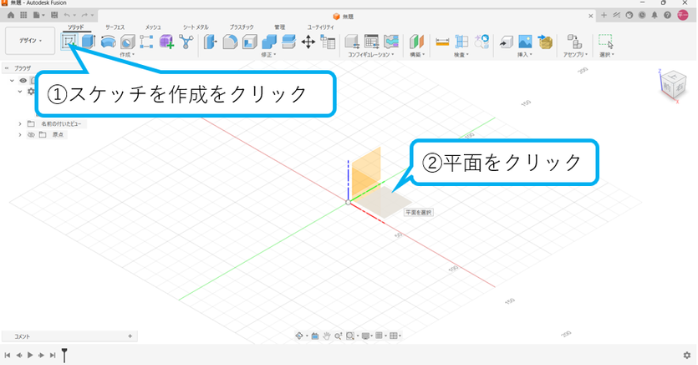Expand the Create (作成) panel dropdown

127,55
